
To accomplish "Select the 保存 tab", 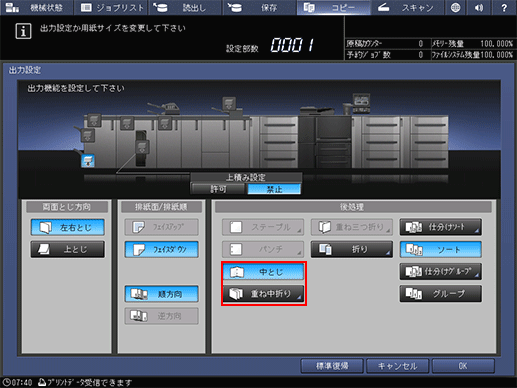I will click(x=259, y=7).
